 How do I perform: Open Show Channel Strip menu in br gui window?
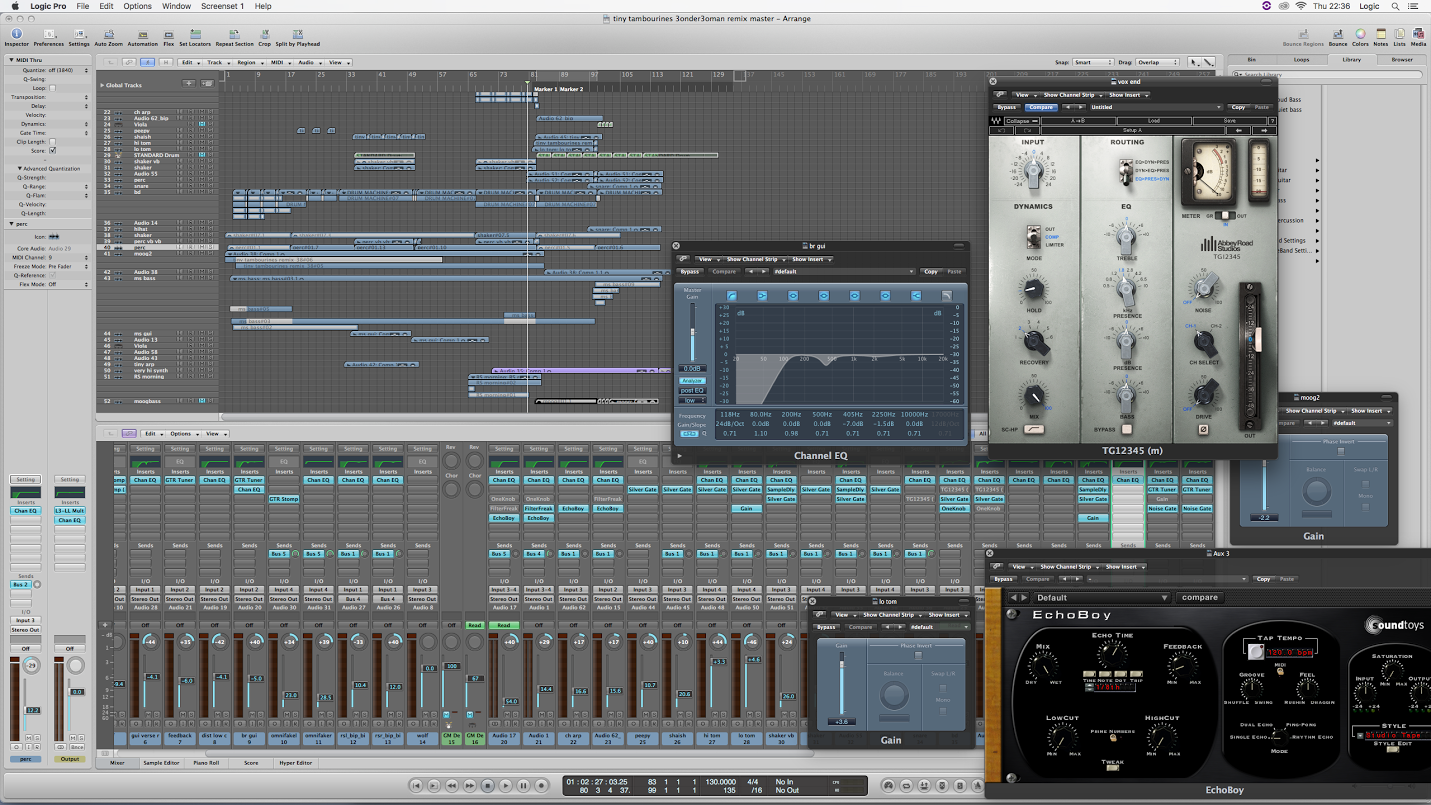pos(755,259)
